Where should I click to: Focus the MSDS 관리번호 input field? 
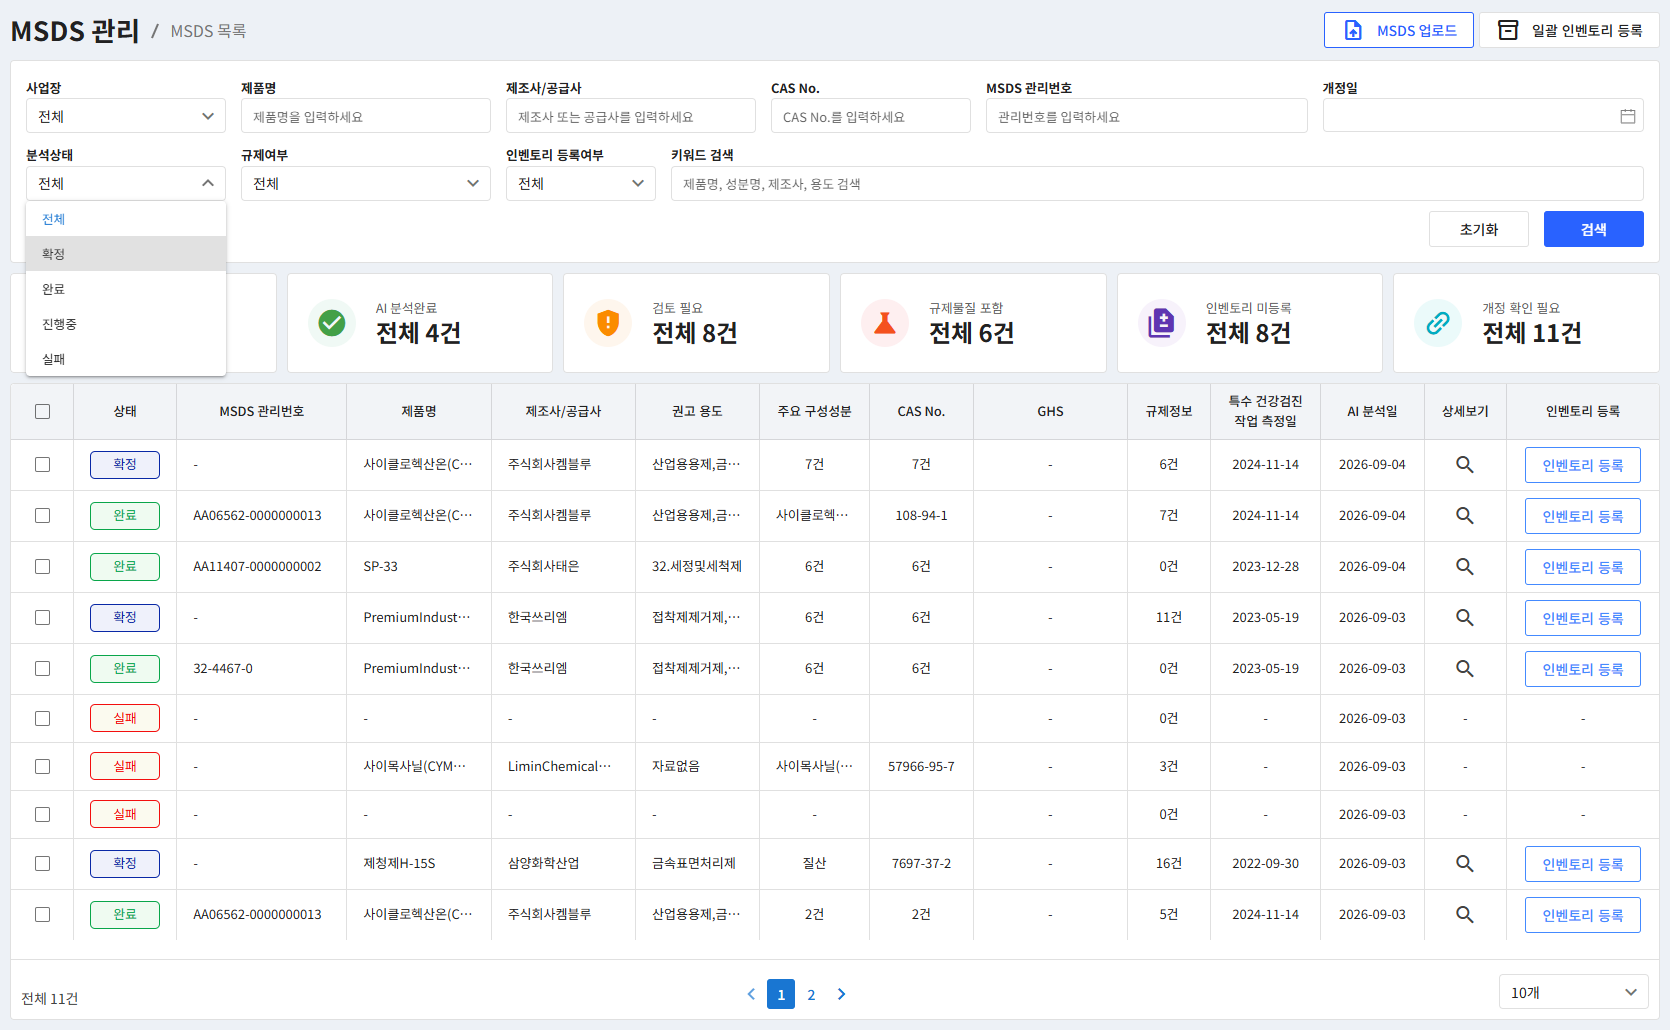(x=1147, y=116)
